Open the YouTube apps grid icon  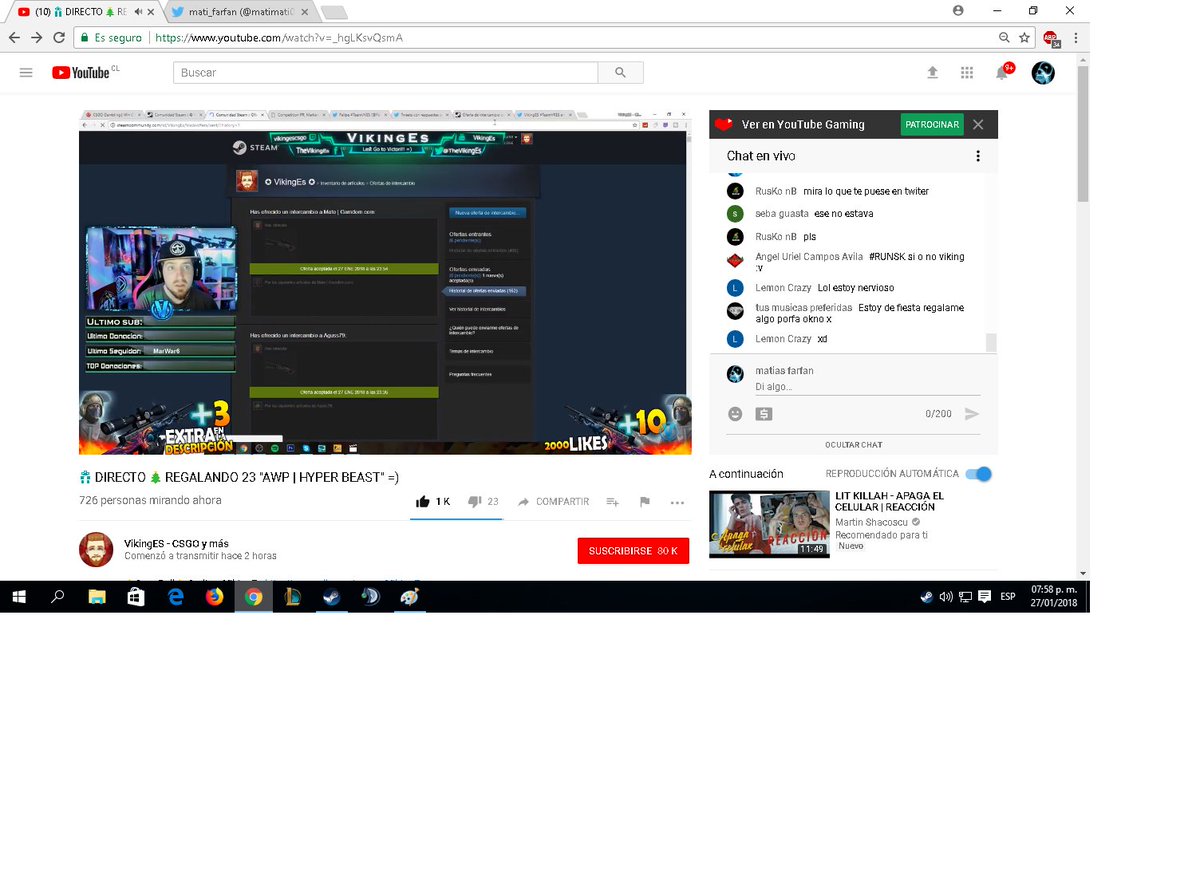click(x=967, y=73)
